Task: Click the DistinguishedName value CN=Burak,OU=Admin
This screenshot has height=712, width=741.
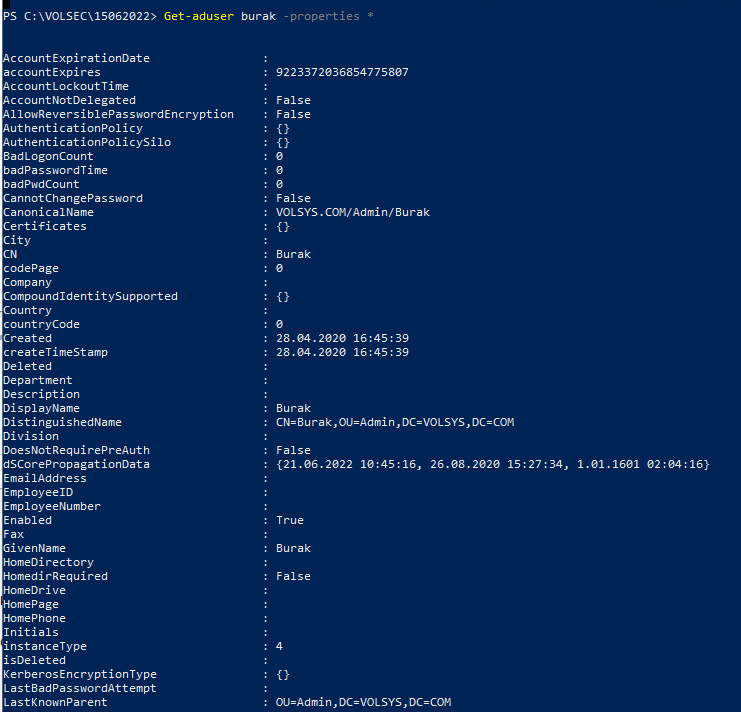Action: coord(395,422)
